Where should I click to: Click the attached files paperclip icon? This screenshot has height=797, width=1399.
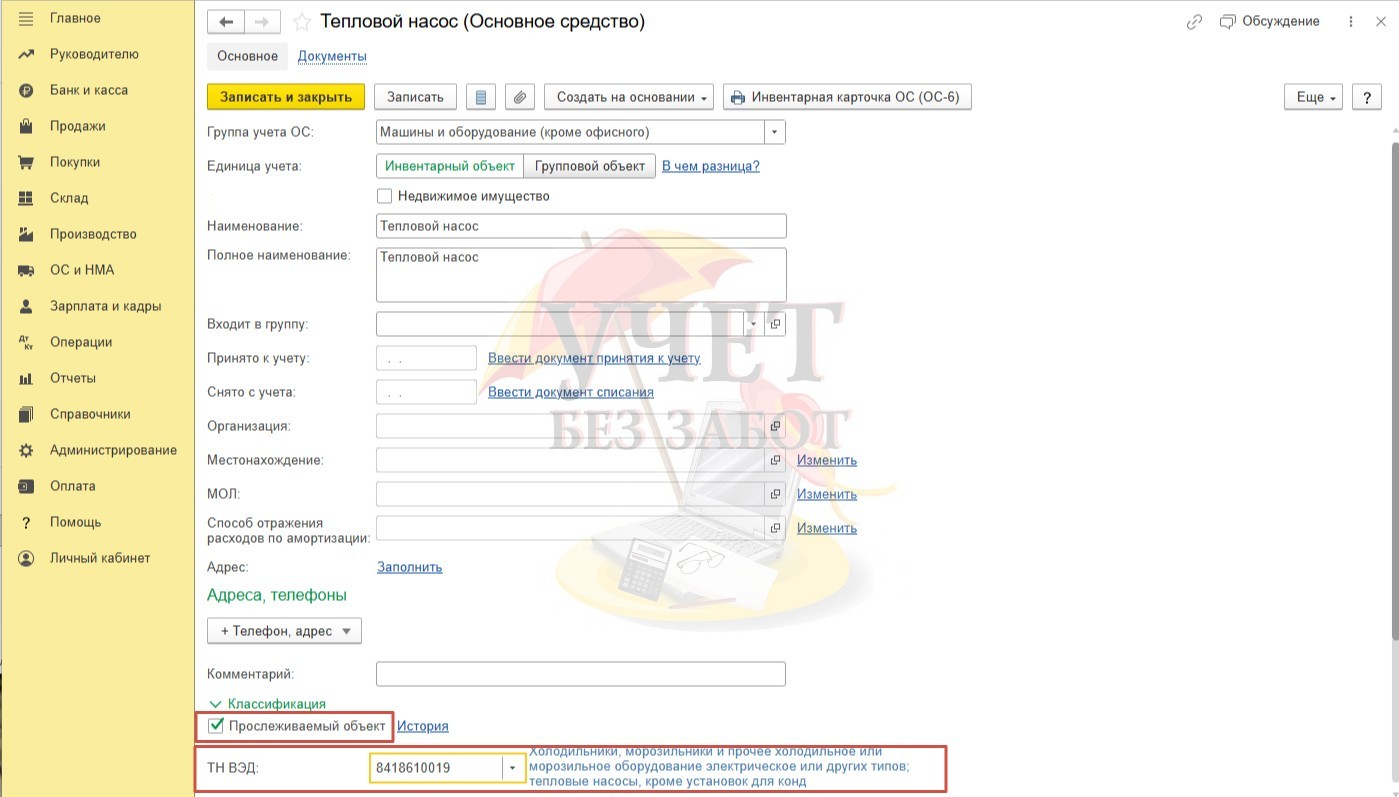tap(519, 97)
